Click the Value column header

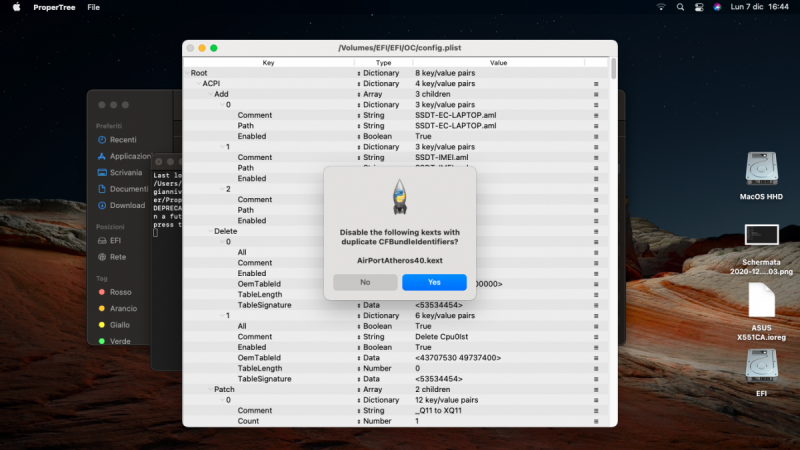tap(498, 63)
